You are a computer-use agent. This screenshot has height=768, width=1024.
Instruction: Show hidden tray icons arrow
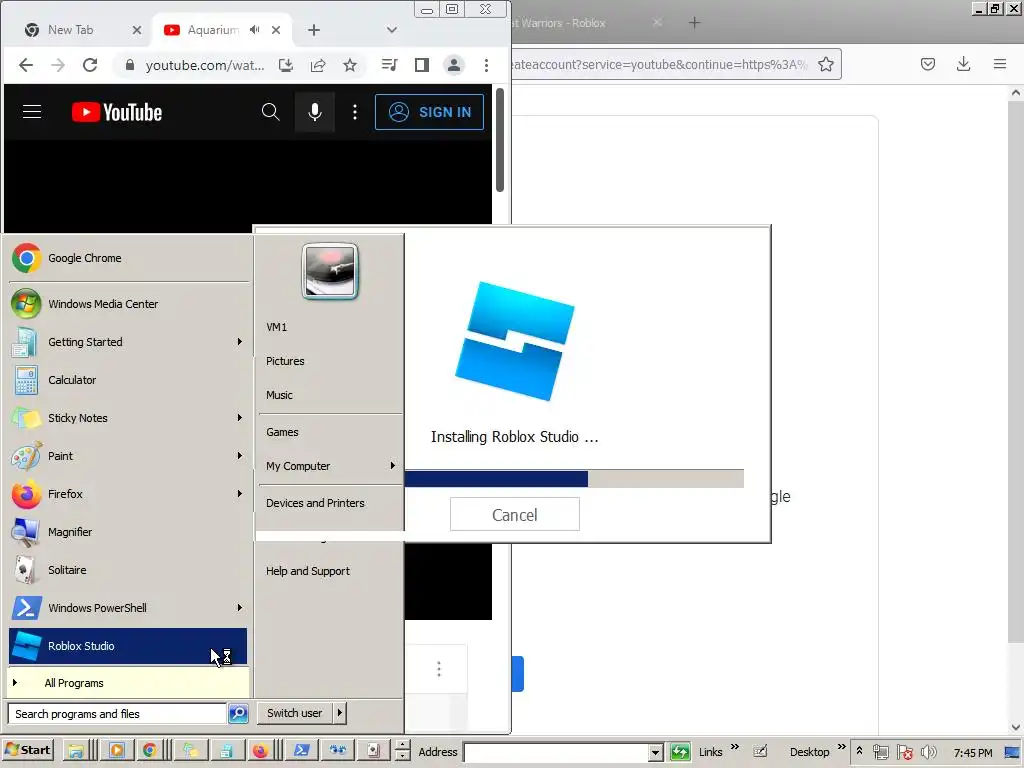859,751
